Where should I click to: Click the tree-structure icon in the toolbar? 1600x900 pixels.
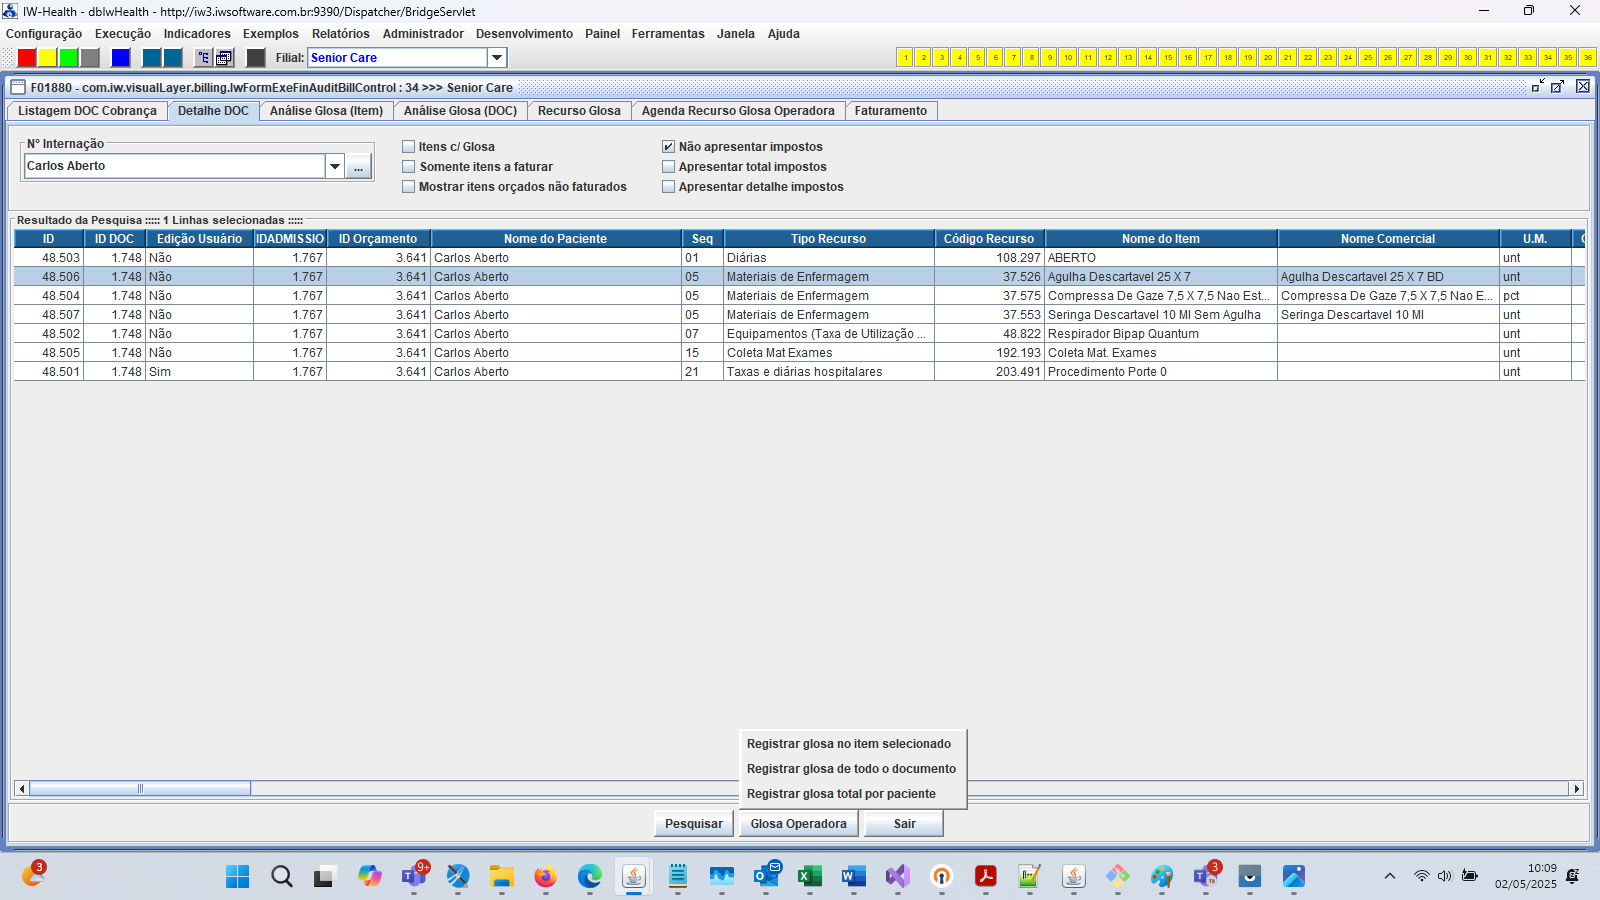point(203,58)
